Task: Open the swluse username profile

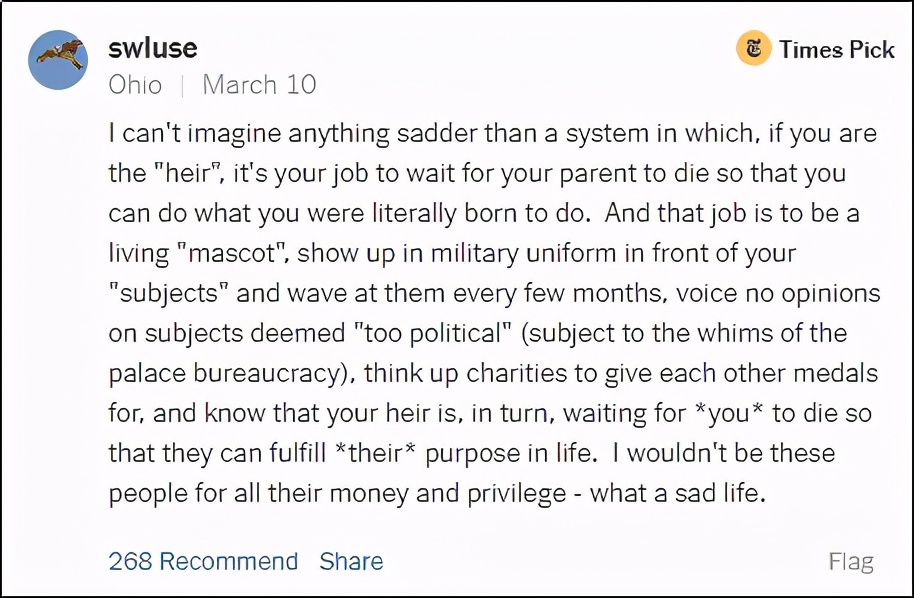Action: tap(152, 47)
